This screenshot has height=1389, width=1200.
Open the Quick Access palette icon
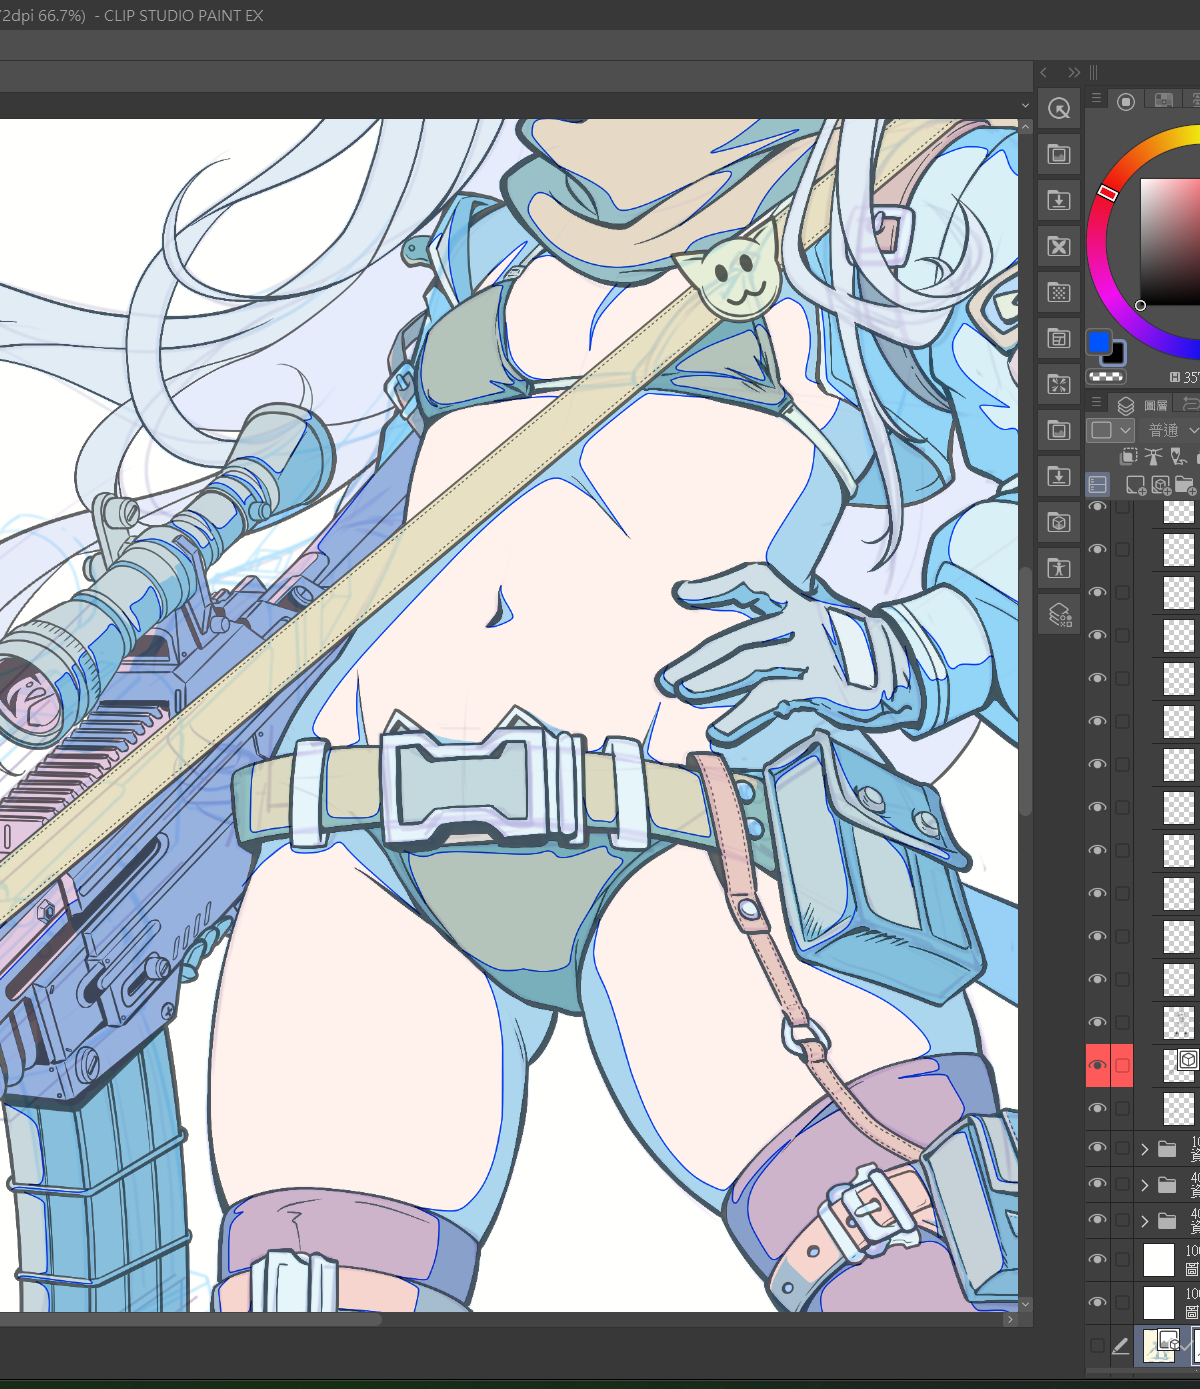click(1058, 108)
